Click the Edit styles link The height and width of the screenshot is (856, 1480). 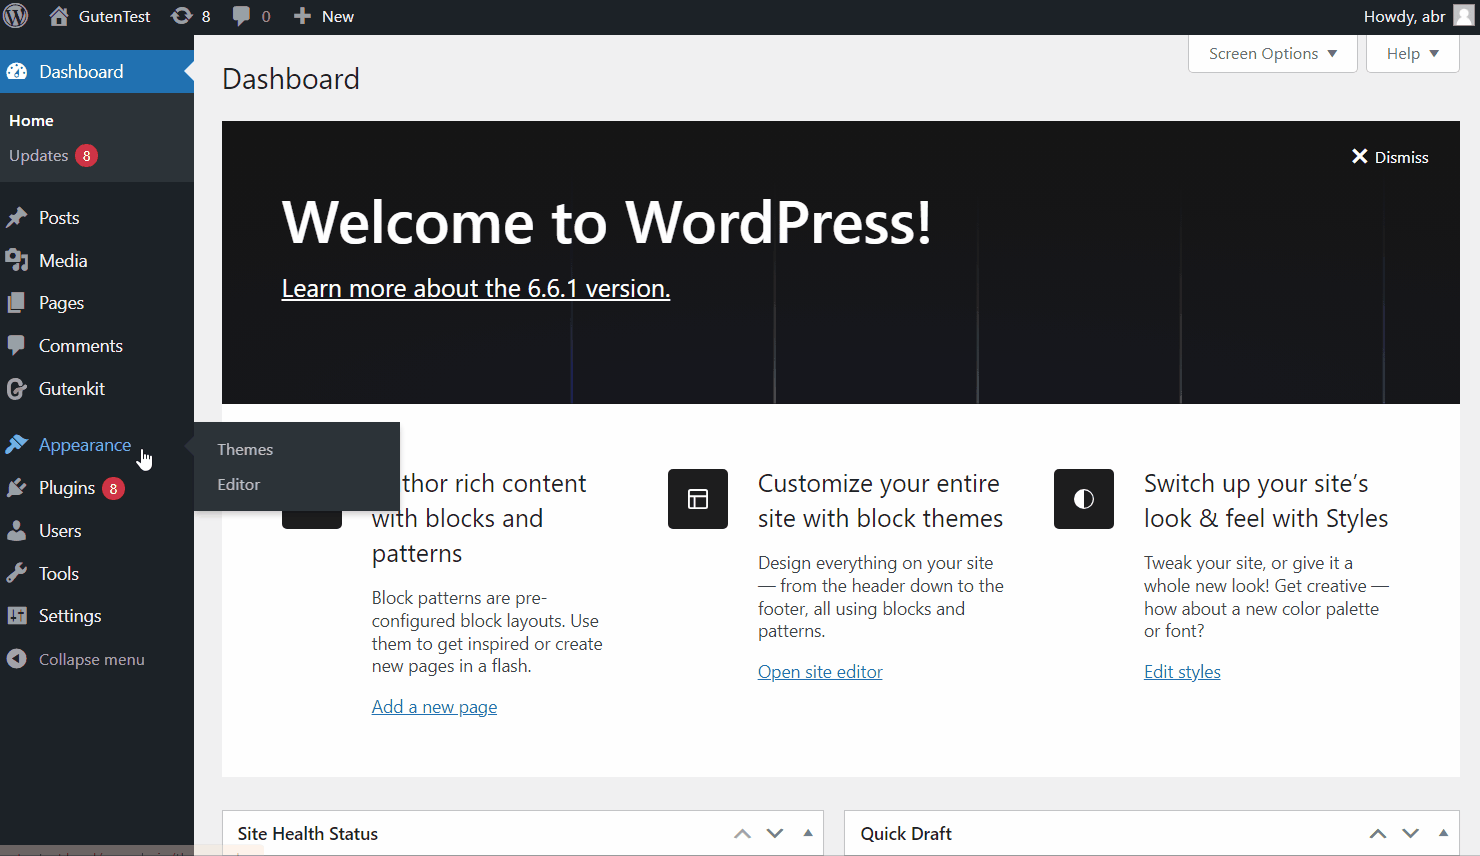(x=1182, y=672)
